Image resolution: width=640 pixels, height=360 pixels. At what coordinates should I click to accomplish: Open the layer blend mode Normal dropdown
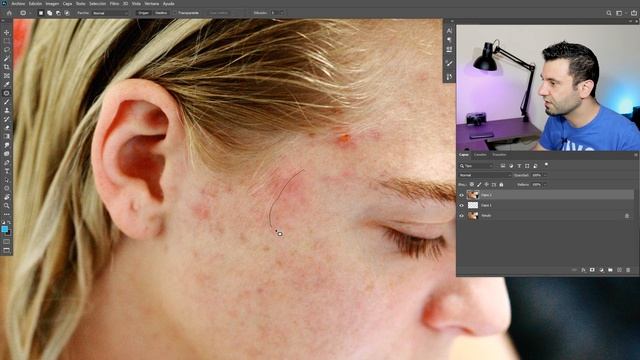(485, 175)
